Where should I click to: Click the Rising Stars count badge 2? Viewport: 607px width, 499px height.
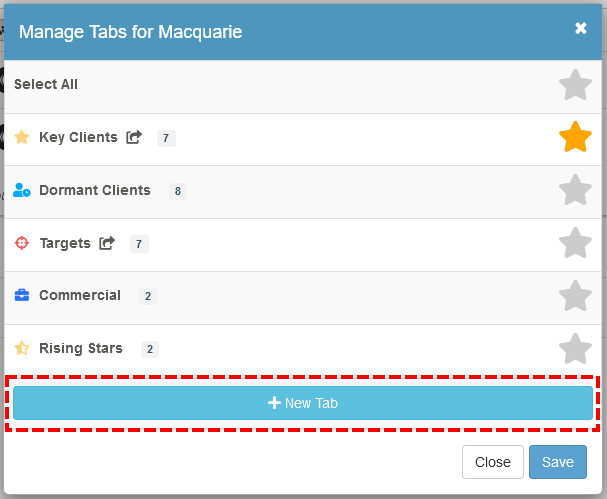[x=150, y=349]
